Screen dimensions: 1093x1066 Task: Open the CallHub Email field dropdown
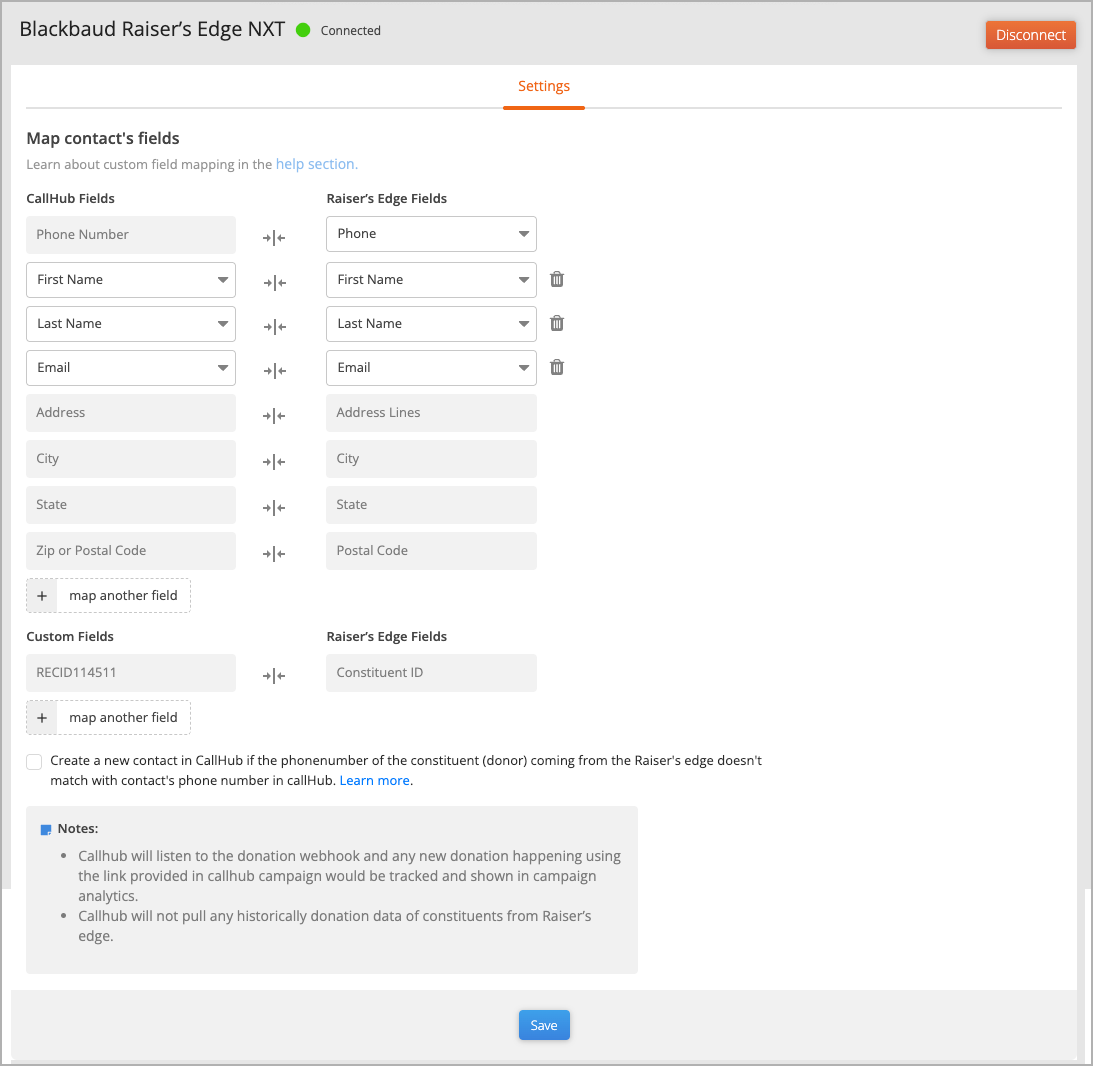[x=131, y=368]
